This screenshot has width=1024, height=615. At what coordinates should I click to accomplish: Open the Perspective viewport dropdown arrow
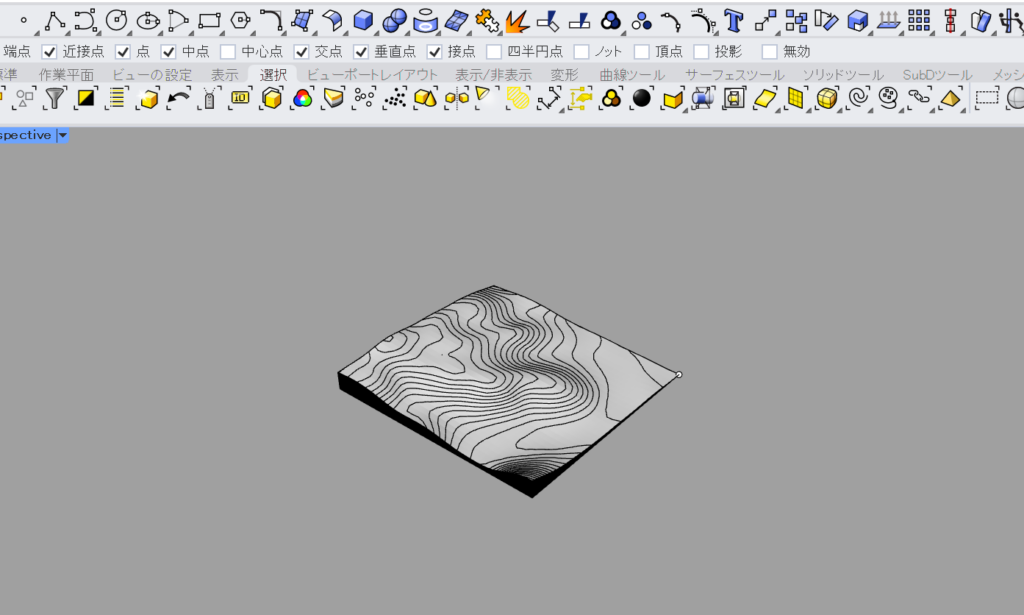(x=62, y=135)
